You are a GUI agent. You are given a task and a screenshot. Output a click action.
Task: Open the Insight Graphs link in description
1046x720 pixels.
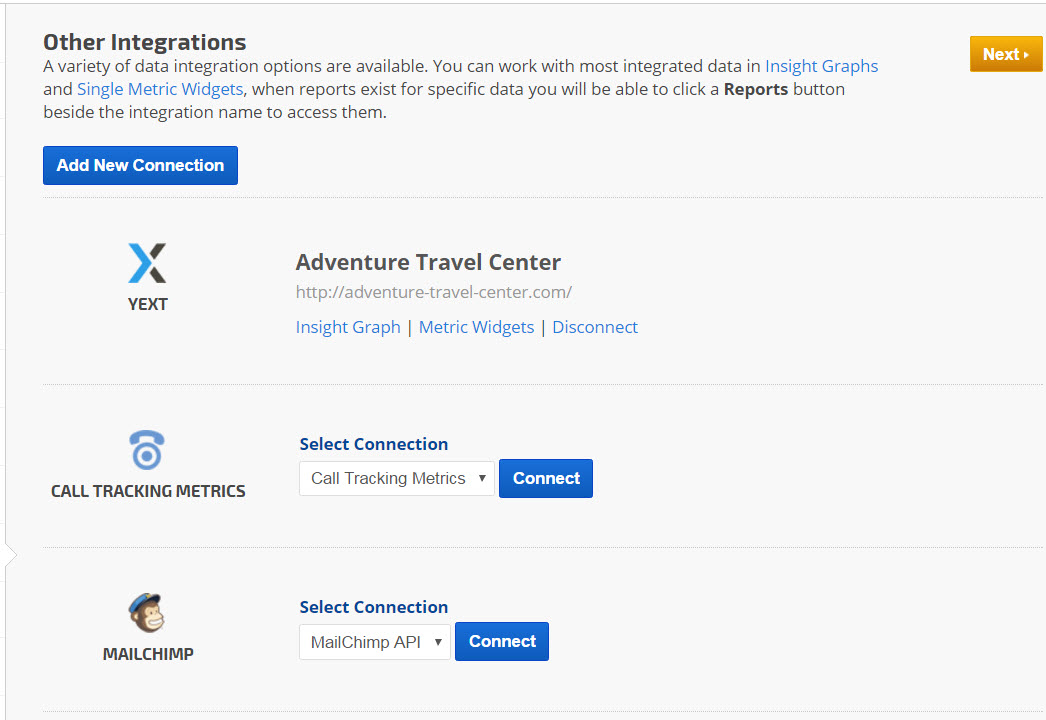pos(821,66)
